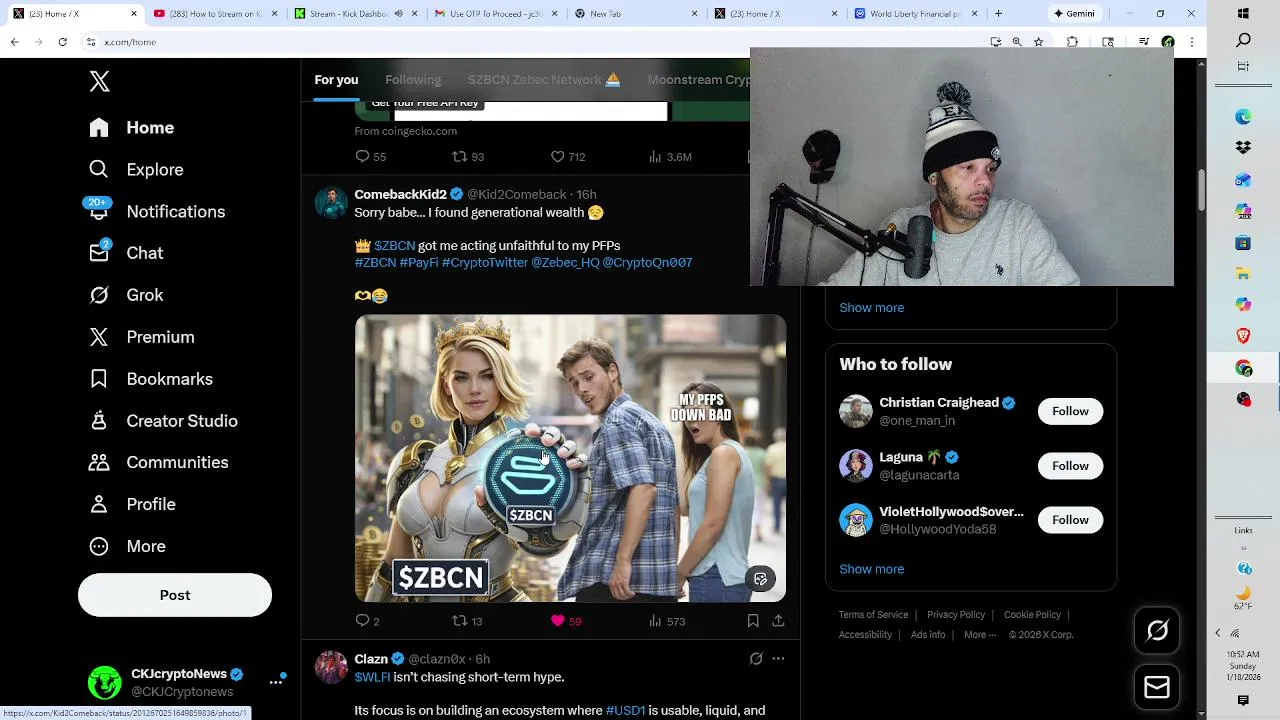This screenshot has height=720, width=1280.
Task: Open the floating messages envelope button
Action: [x=1157, y=687]
